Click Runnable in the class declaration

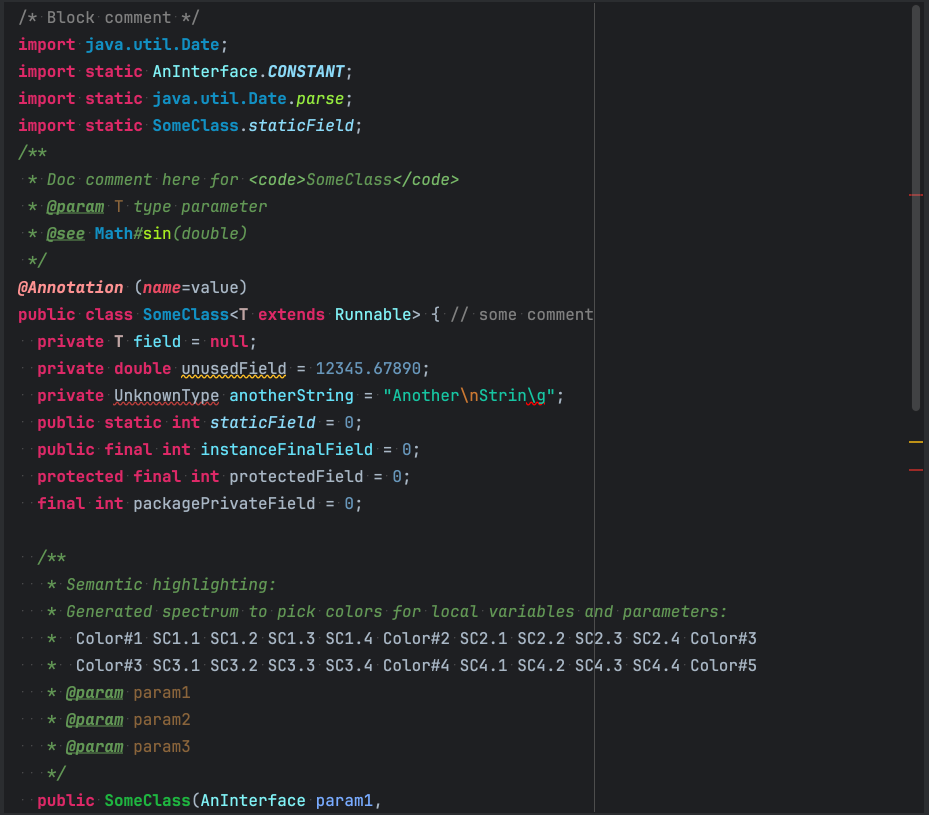(x=372, y=315)
